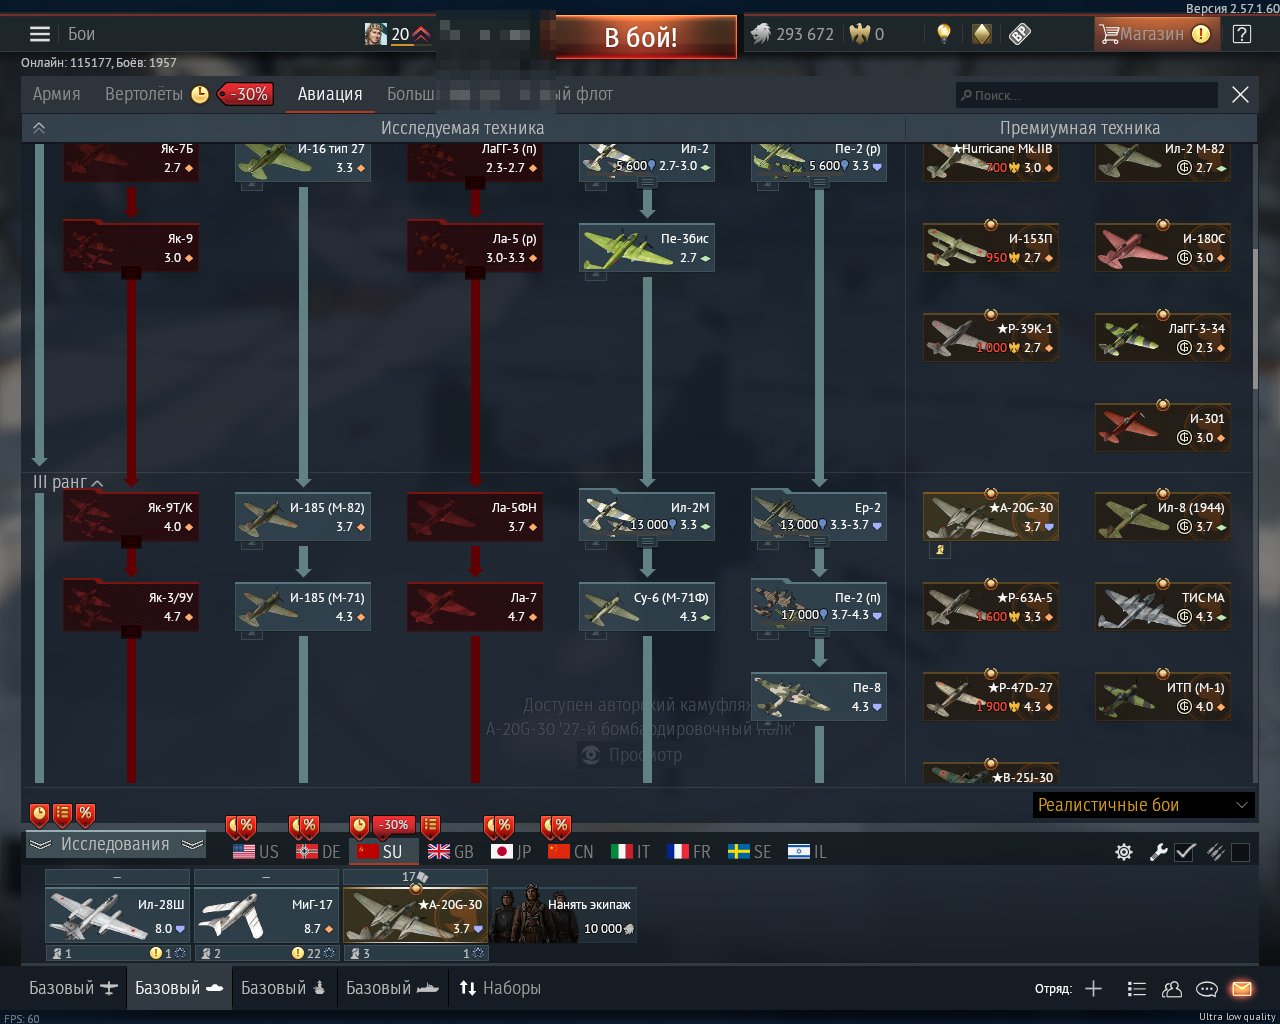Viewport: 1280px width, 1024px height.
Task: Click the golden eagles balance icon
Action: coord(860,34)
